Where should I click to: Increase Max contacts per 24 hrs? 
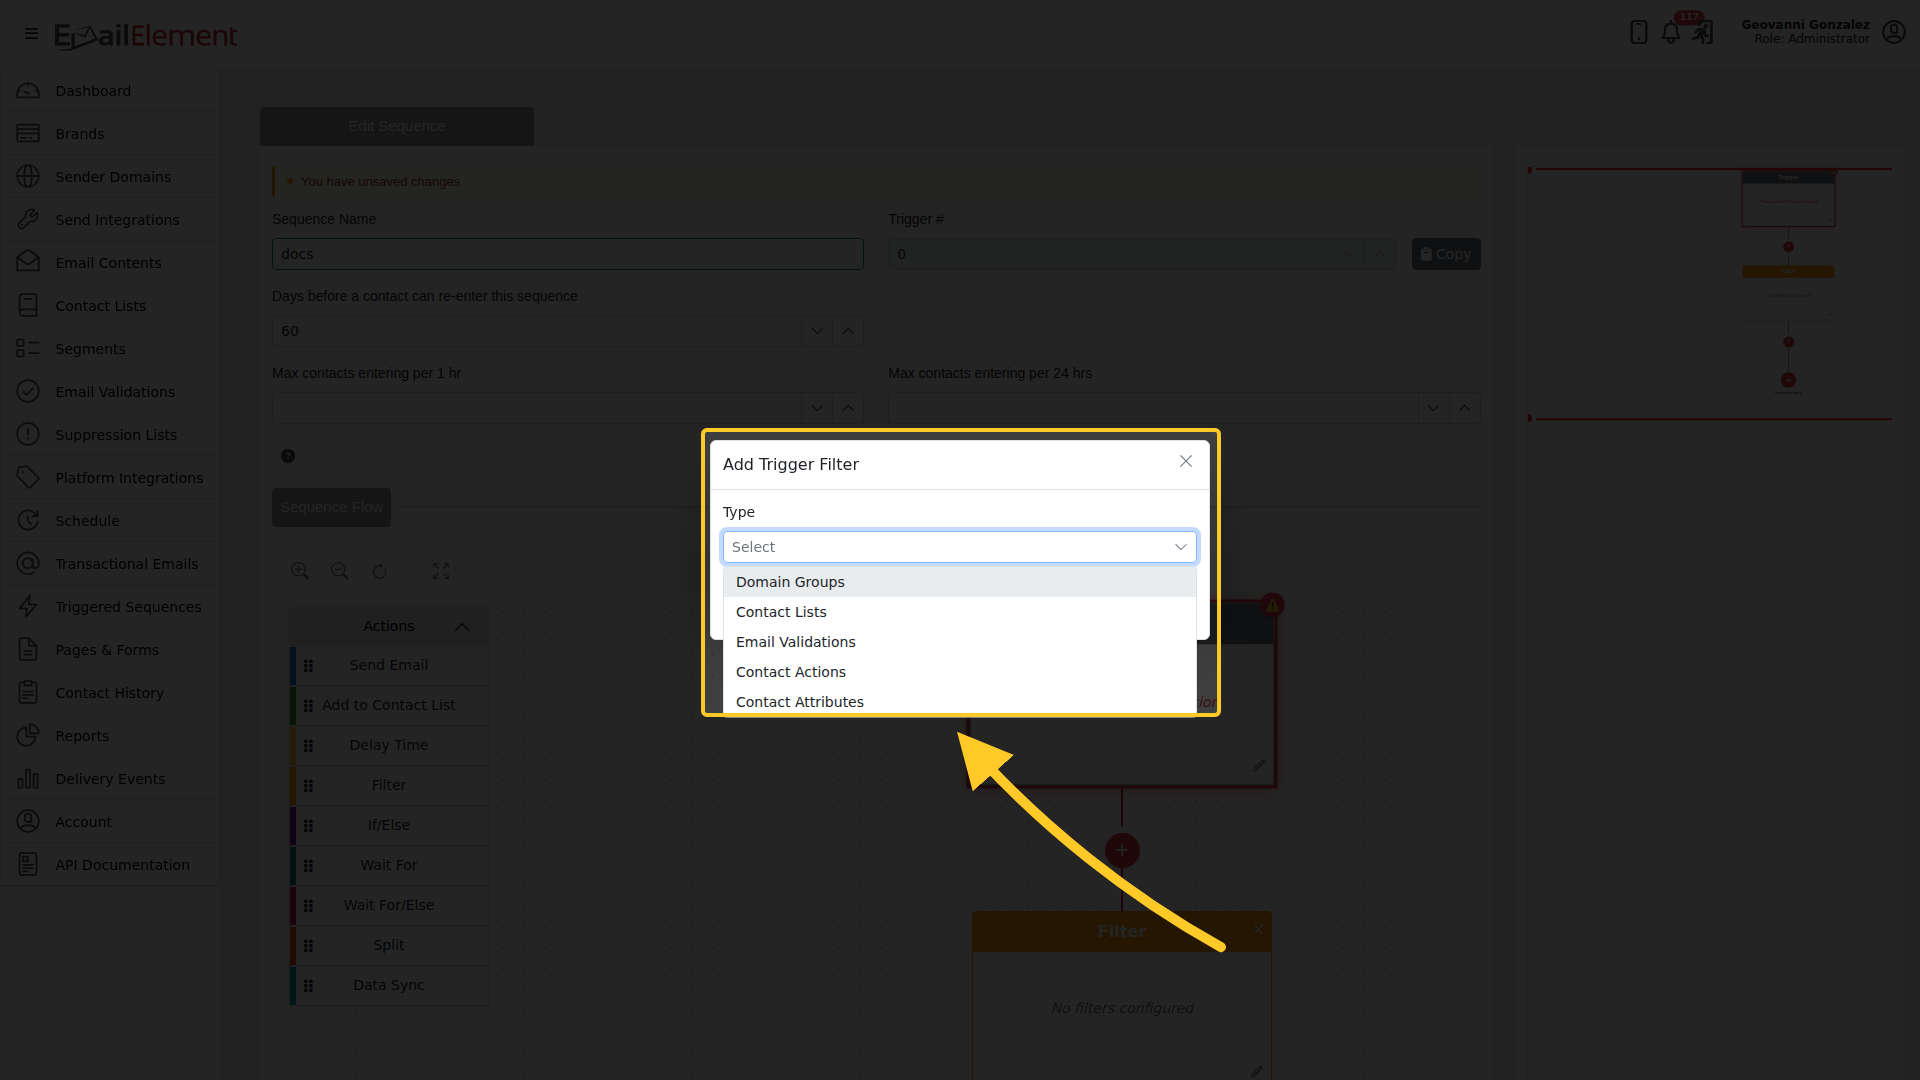click(x=1464, y=408)
